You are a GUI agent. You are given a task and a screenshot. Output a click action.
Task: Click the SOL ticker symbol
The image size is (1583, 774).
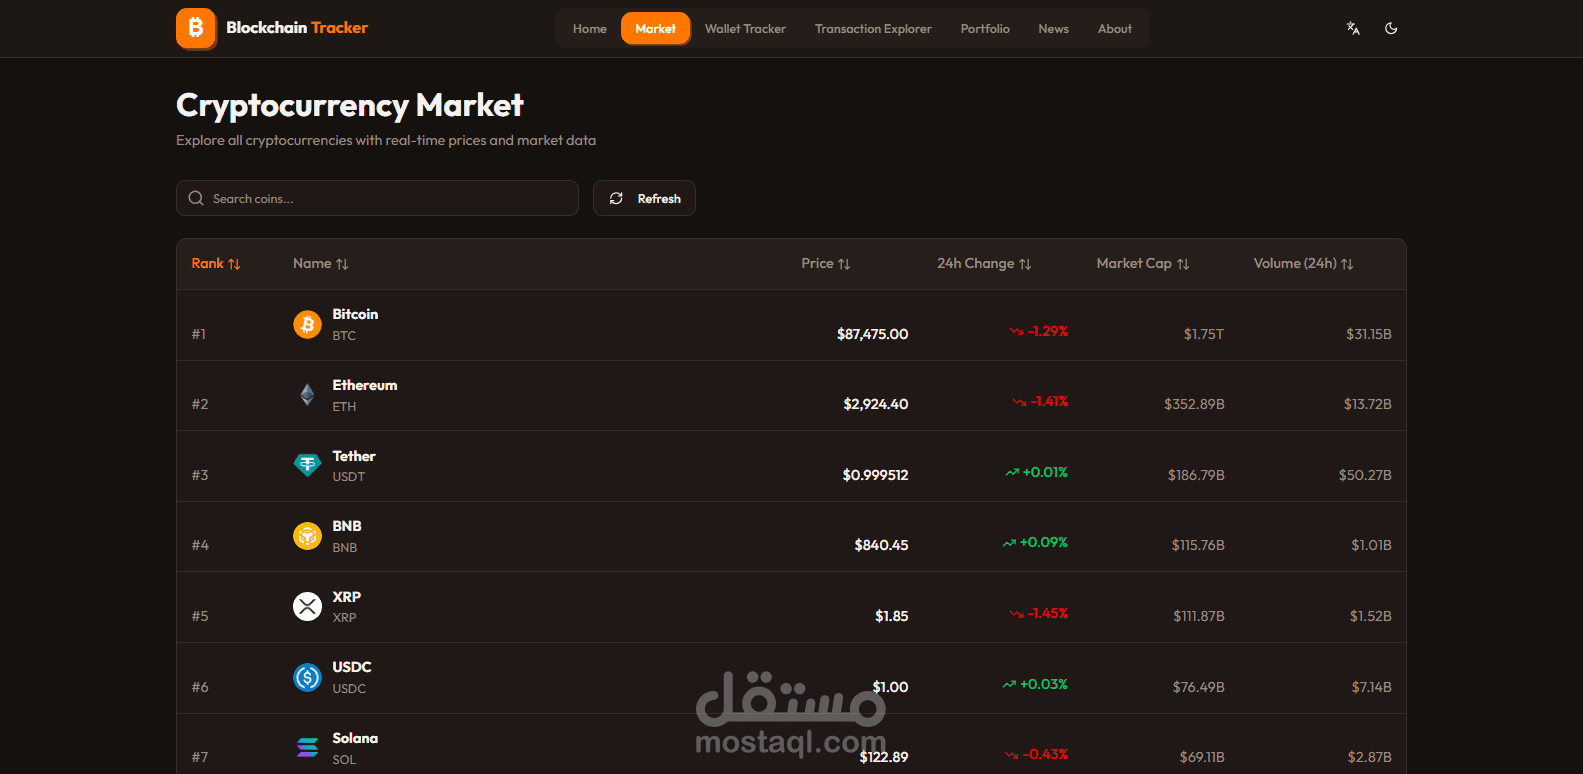(x=344, y=760)
